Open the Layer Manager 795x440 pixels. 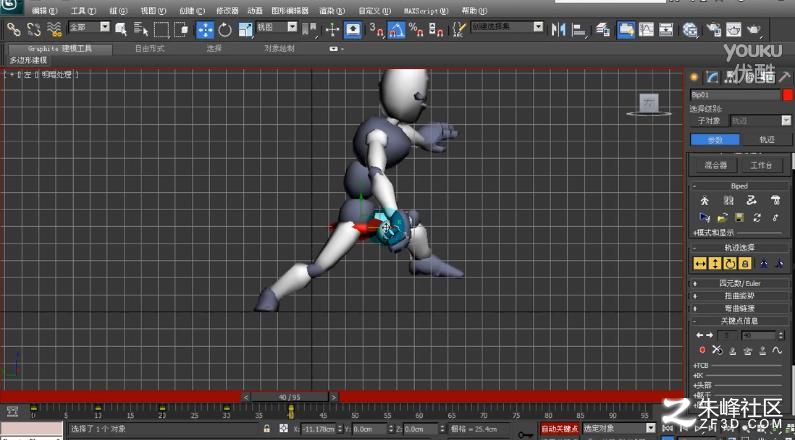[x=602, y=29]
